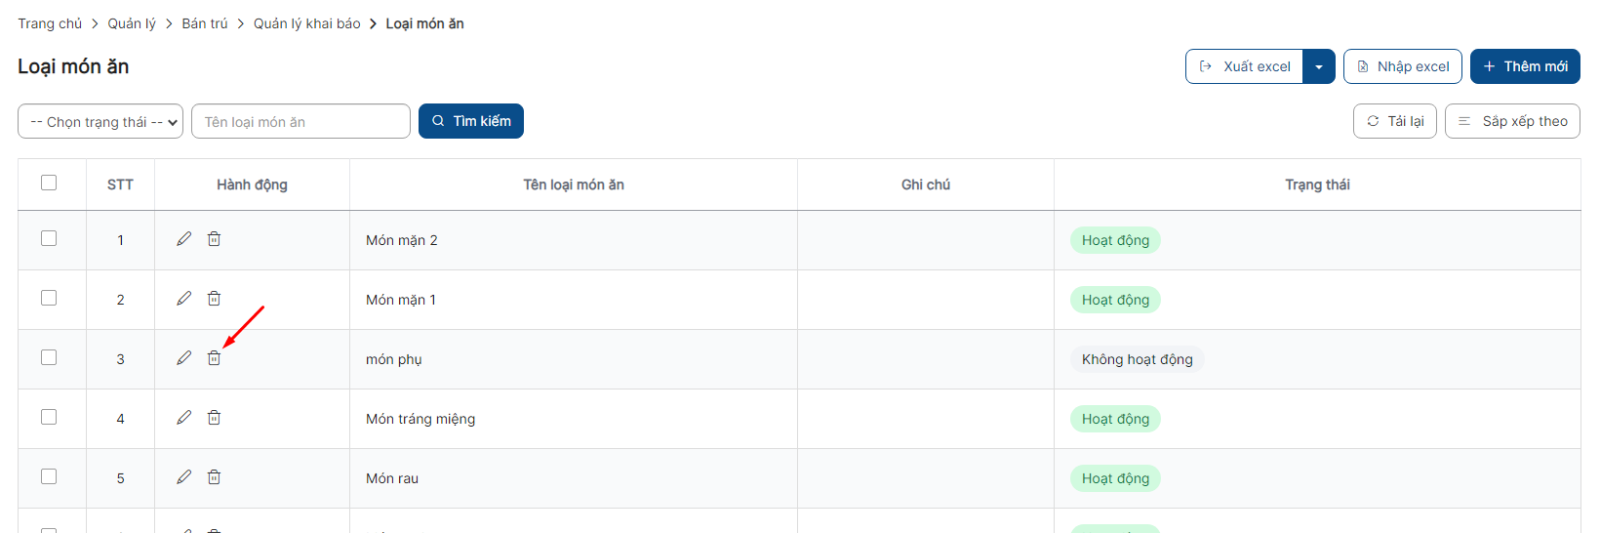Image resolution: width=1600 pixels, height=533 pixels.
Task: Remove Món tráng miệng with trash icon
Action: point(214,417)
